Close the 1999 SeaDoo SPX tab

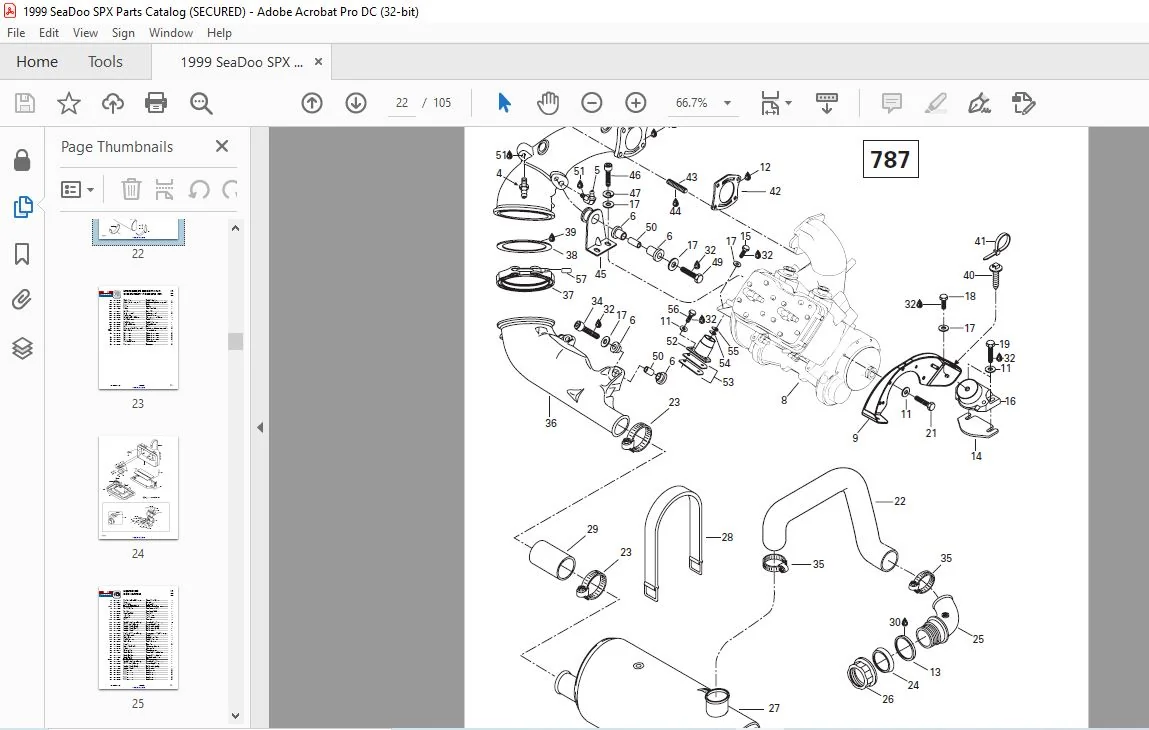point(318,62)
